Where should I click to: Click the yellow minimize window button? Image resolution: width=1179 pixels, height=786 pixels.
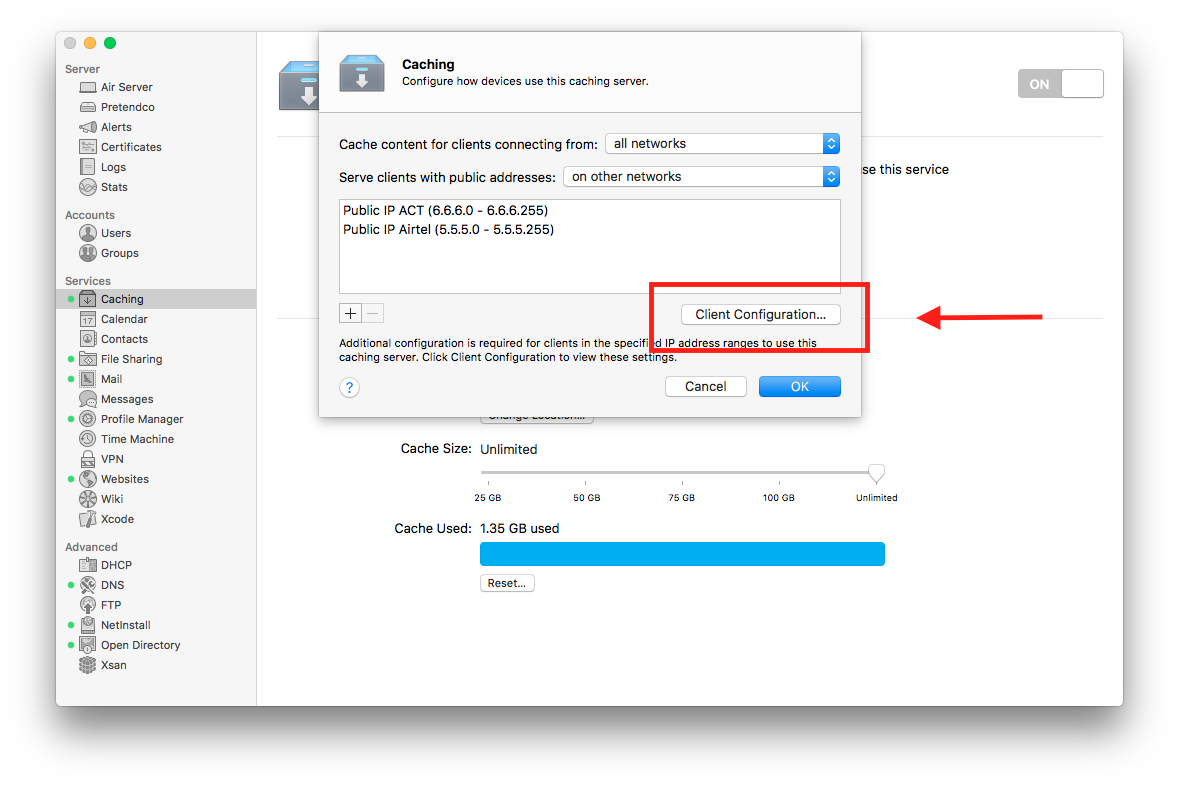tap(89, 43)
